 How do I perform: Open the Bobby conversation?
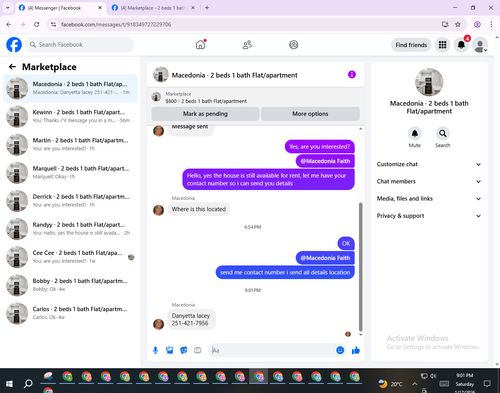[70, 285]
